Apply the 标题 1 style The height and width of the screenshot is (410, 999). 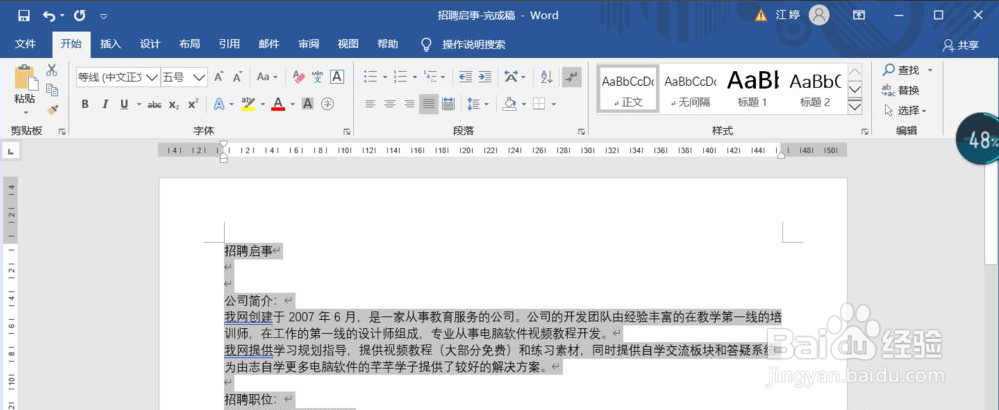[x=752, y=89]
